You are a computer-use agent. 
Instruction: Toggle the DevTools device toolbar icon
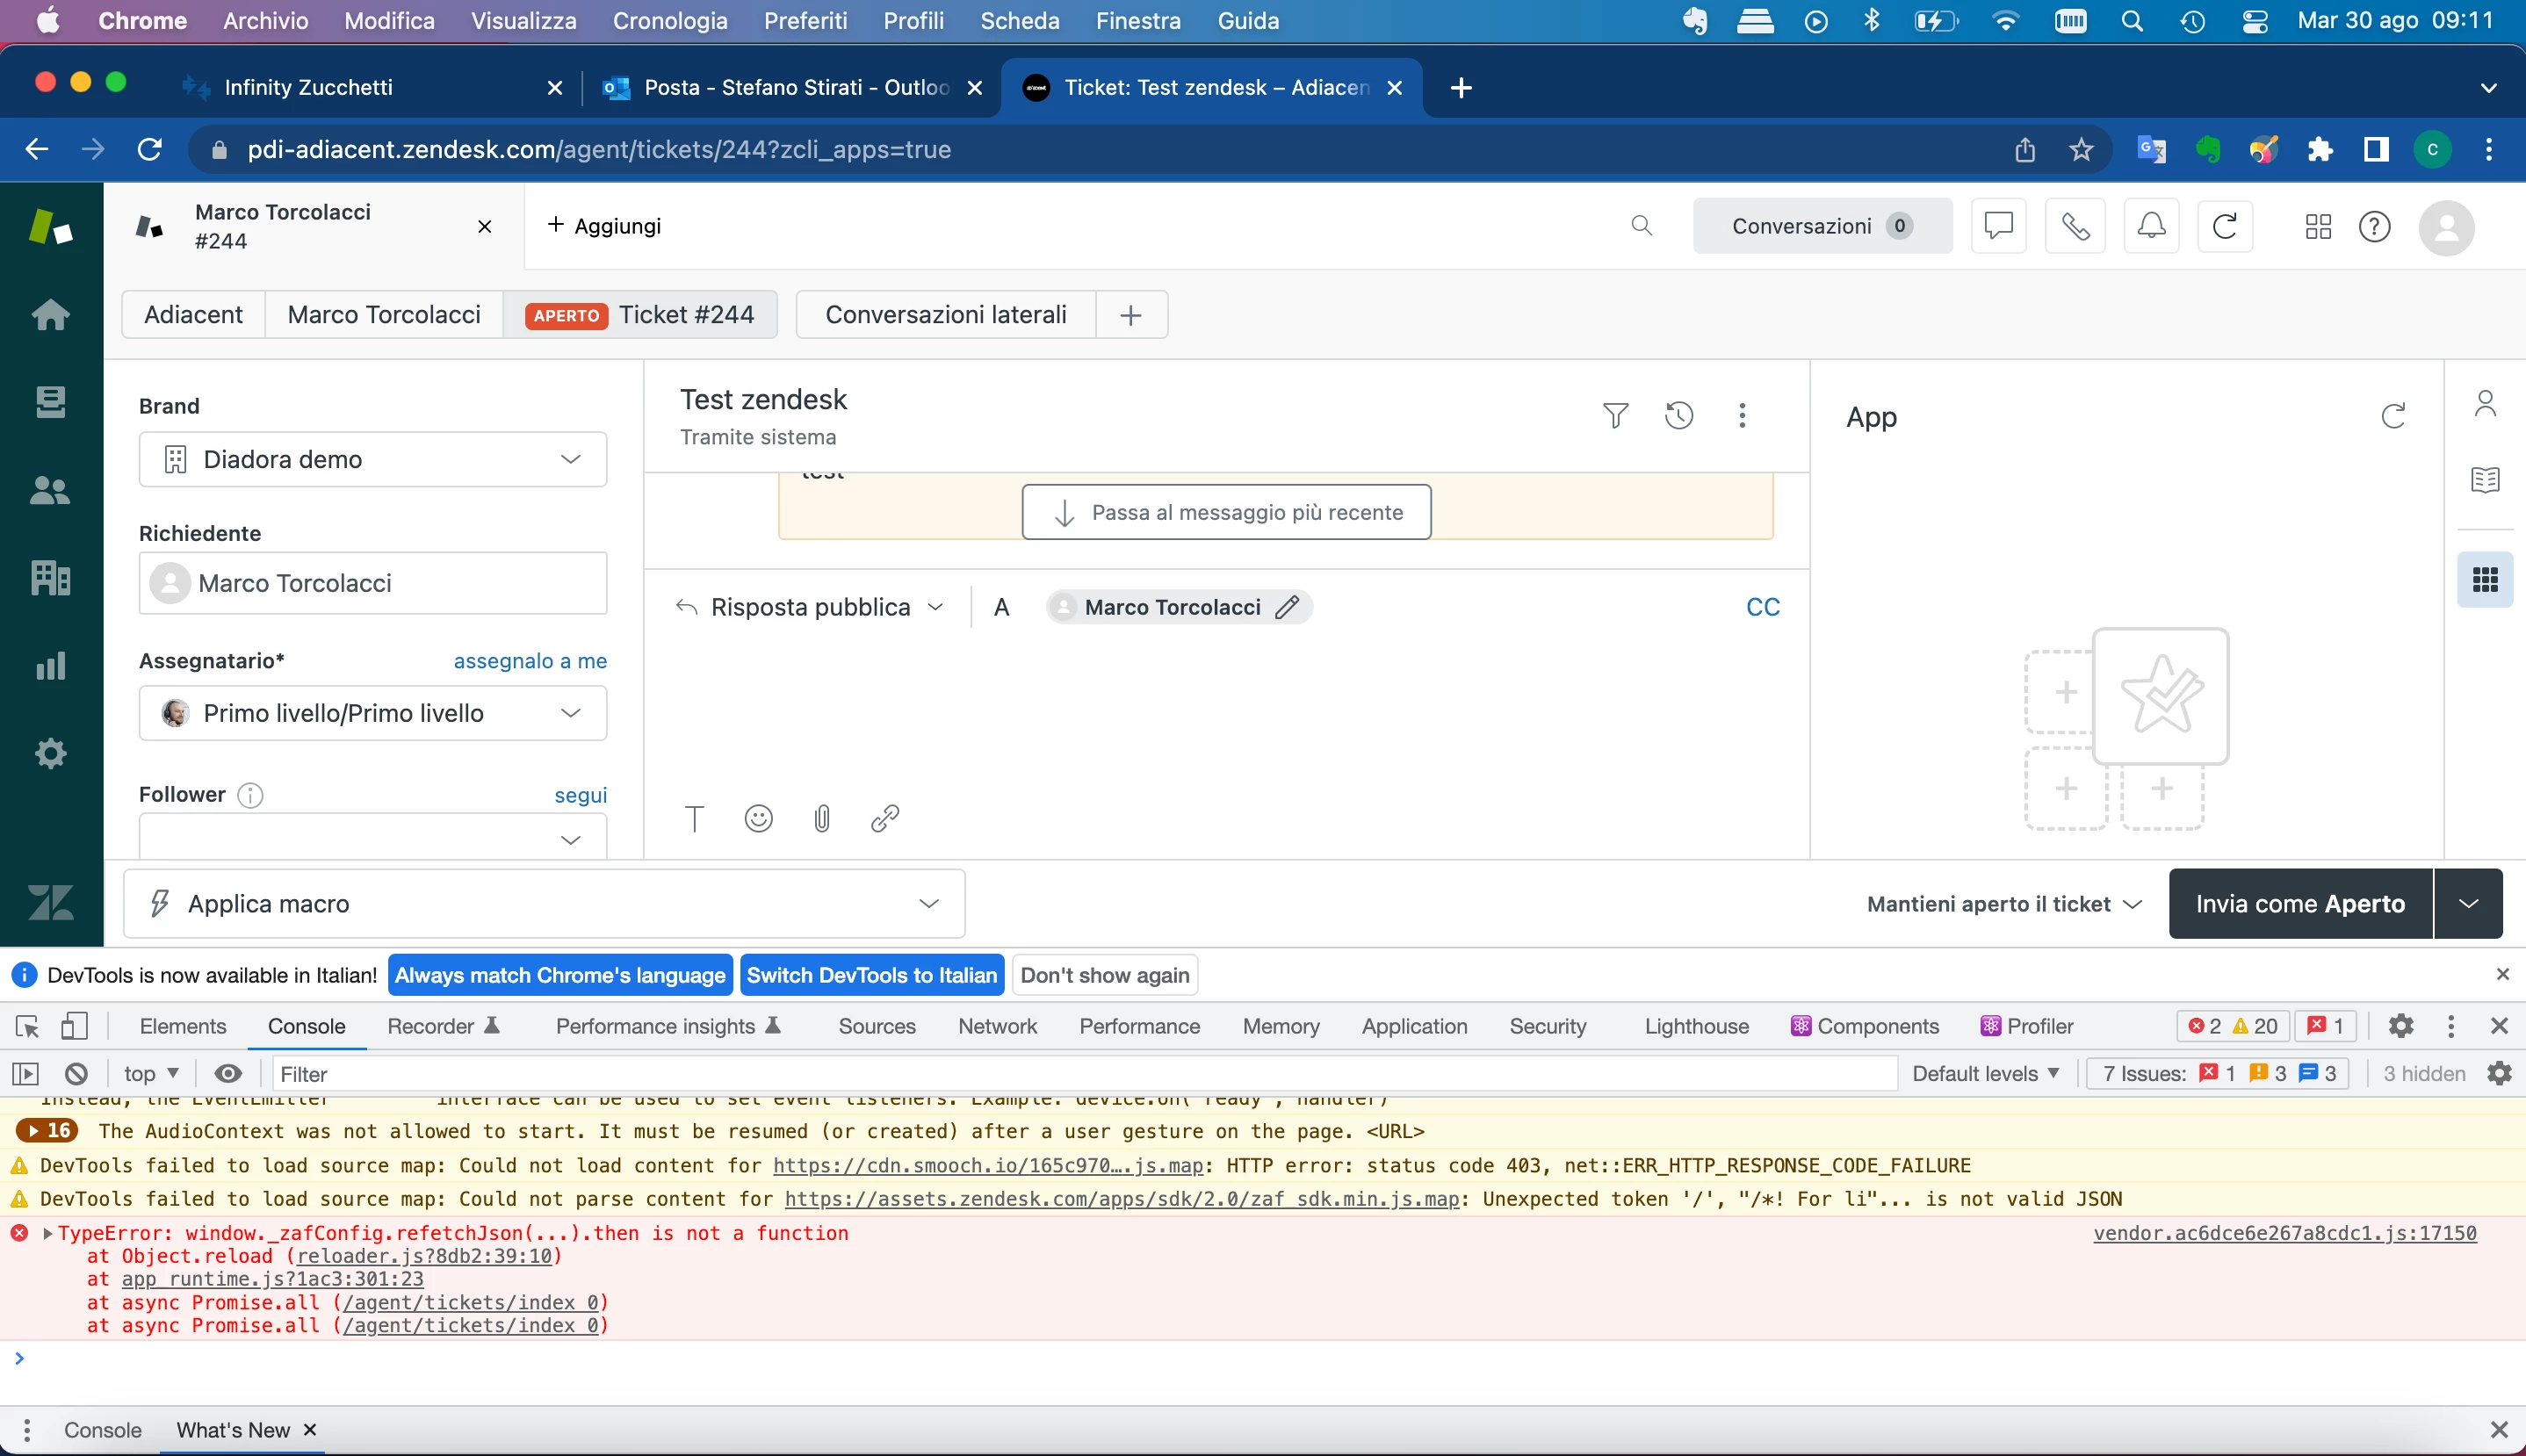click(74, 1026)
